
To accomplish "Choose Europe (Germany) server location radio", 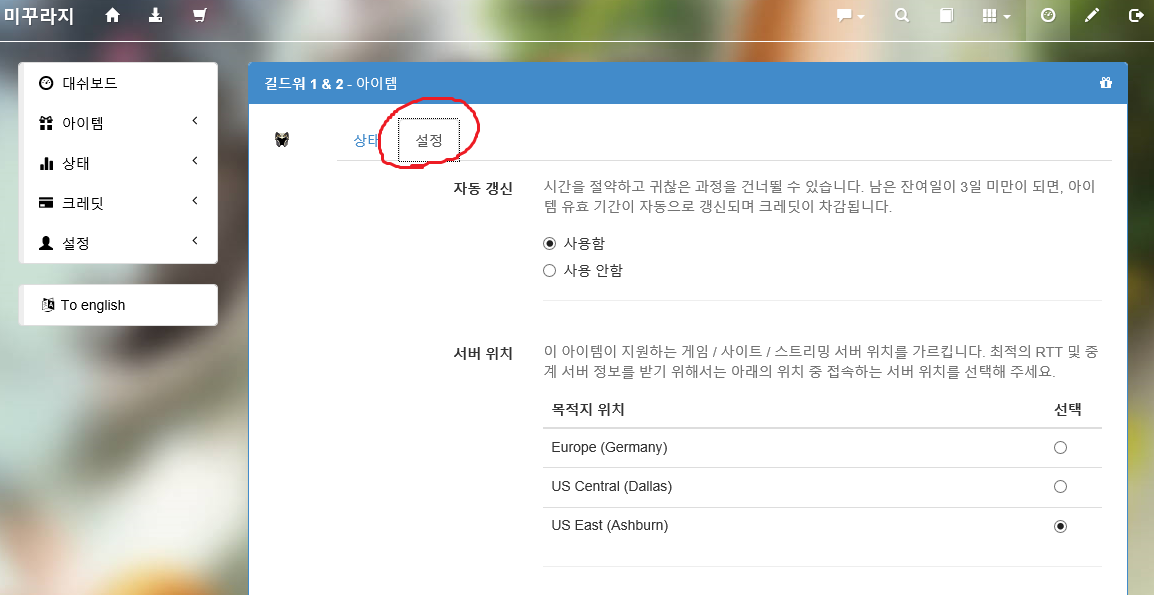I will tap(1060, 447).
